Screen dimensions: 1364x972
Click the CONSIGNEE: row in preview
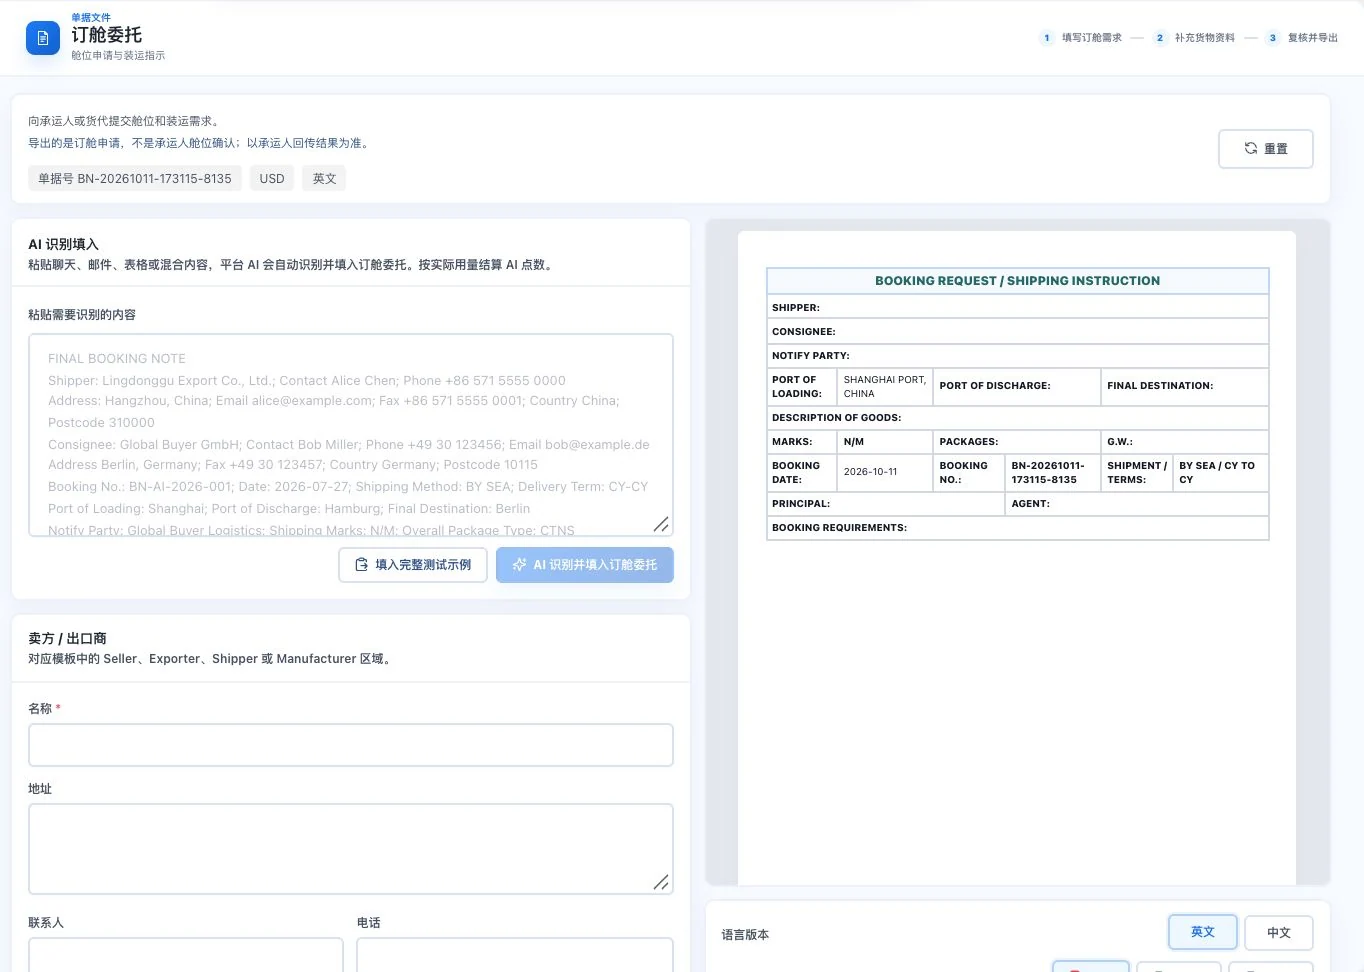coord(1018,331)
